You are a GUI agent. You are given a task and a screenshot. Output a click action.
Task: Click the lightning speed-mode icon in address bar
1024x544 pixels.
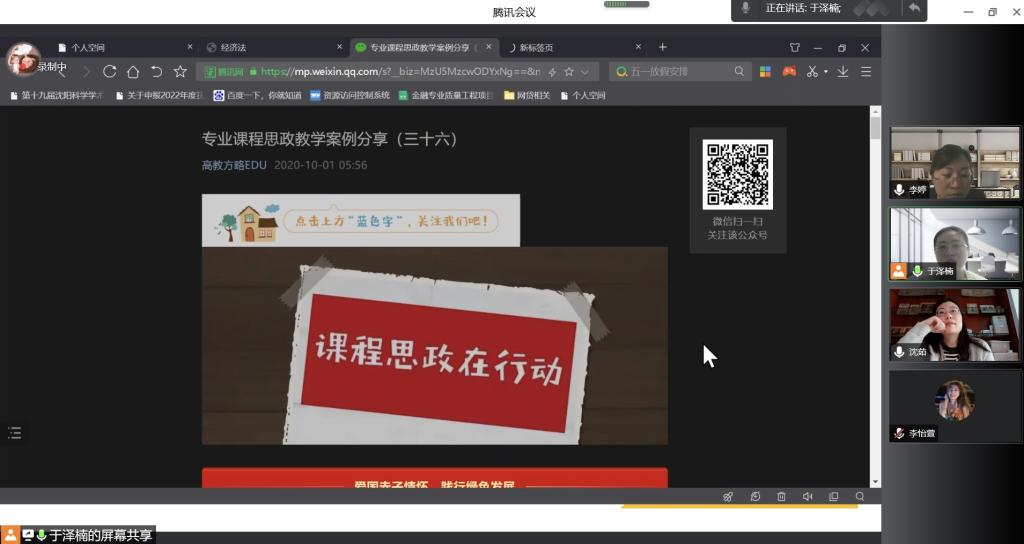coord(552,72)
